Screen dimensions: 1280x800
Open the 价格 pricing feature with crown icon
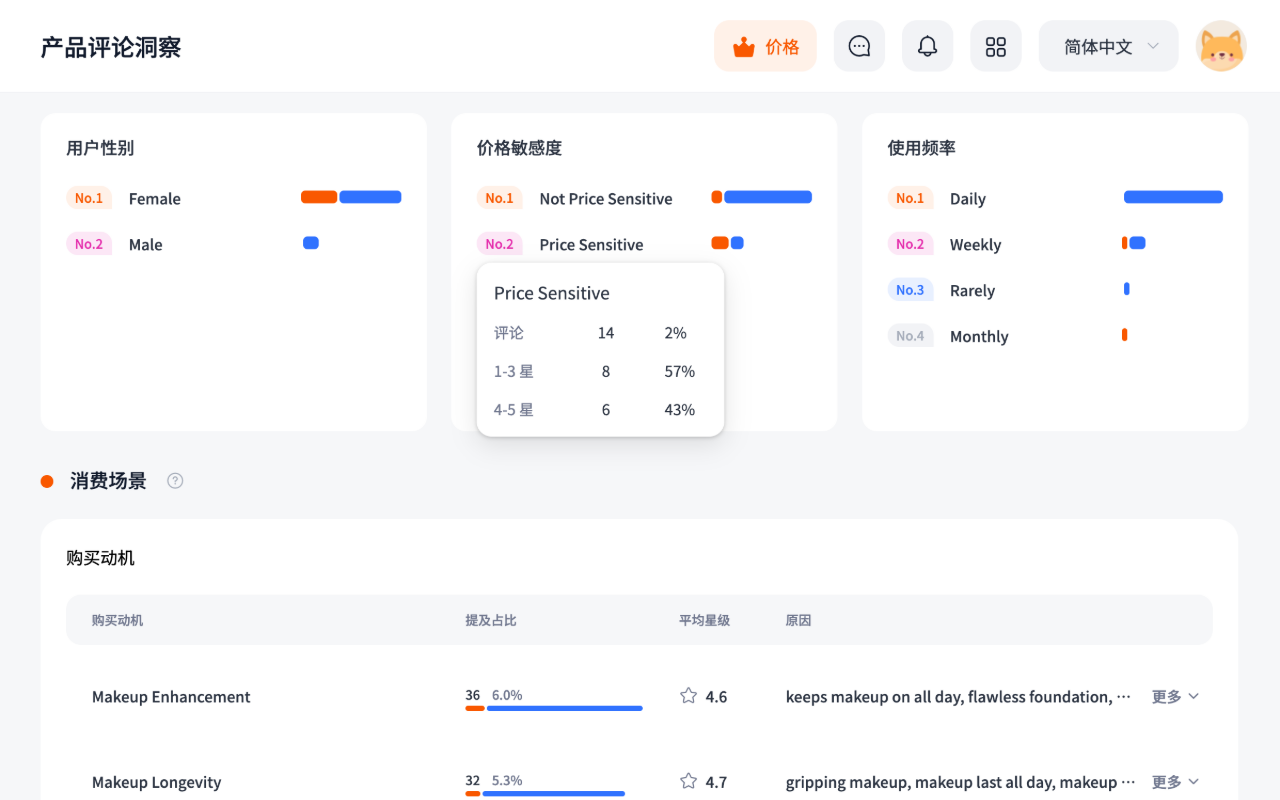point(765,45)
